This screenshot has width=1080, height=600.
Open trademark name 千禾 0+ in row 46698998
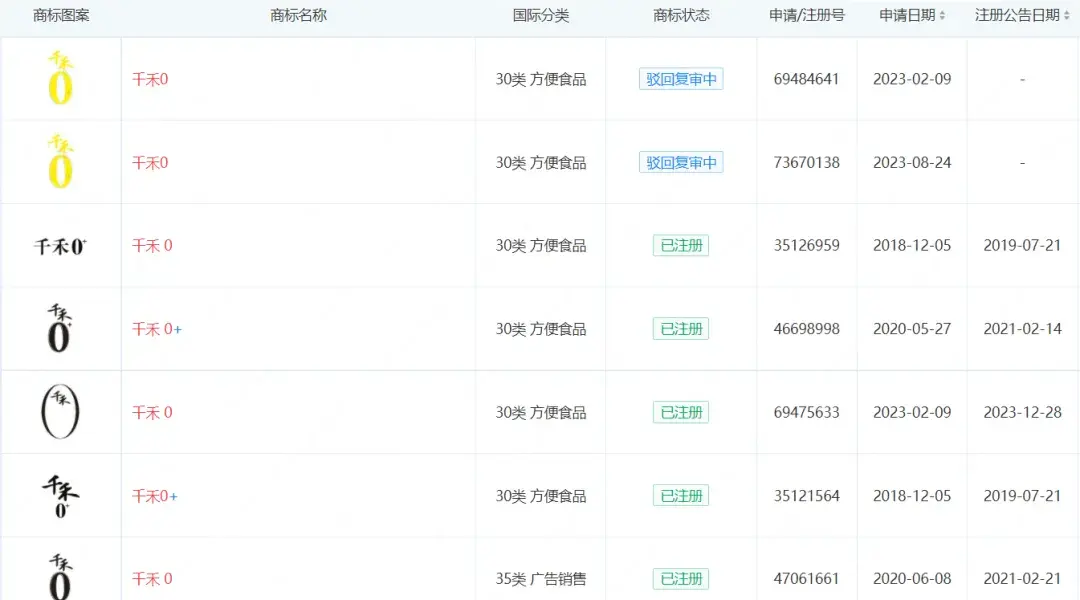coord(157,329)
